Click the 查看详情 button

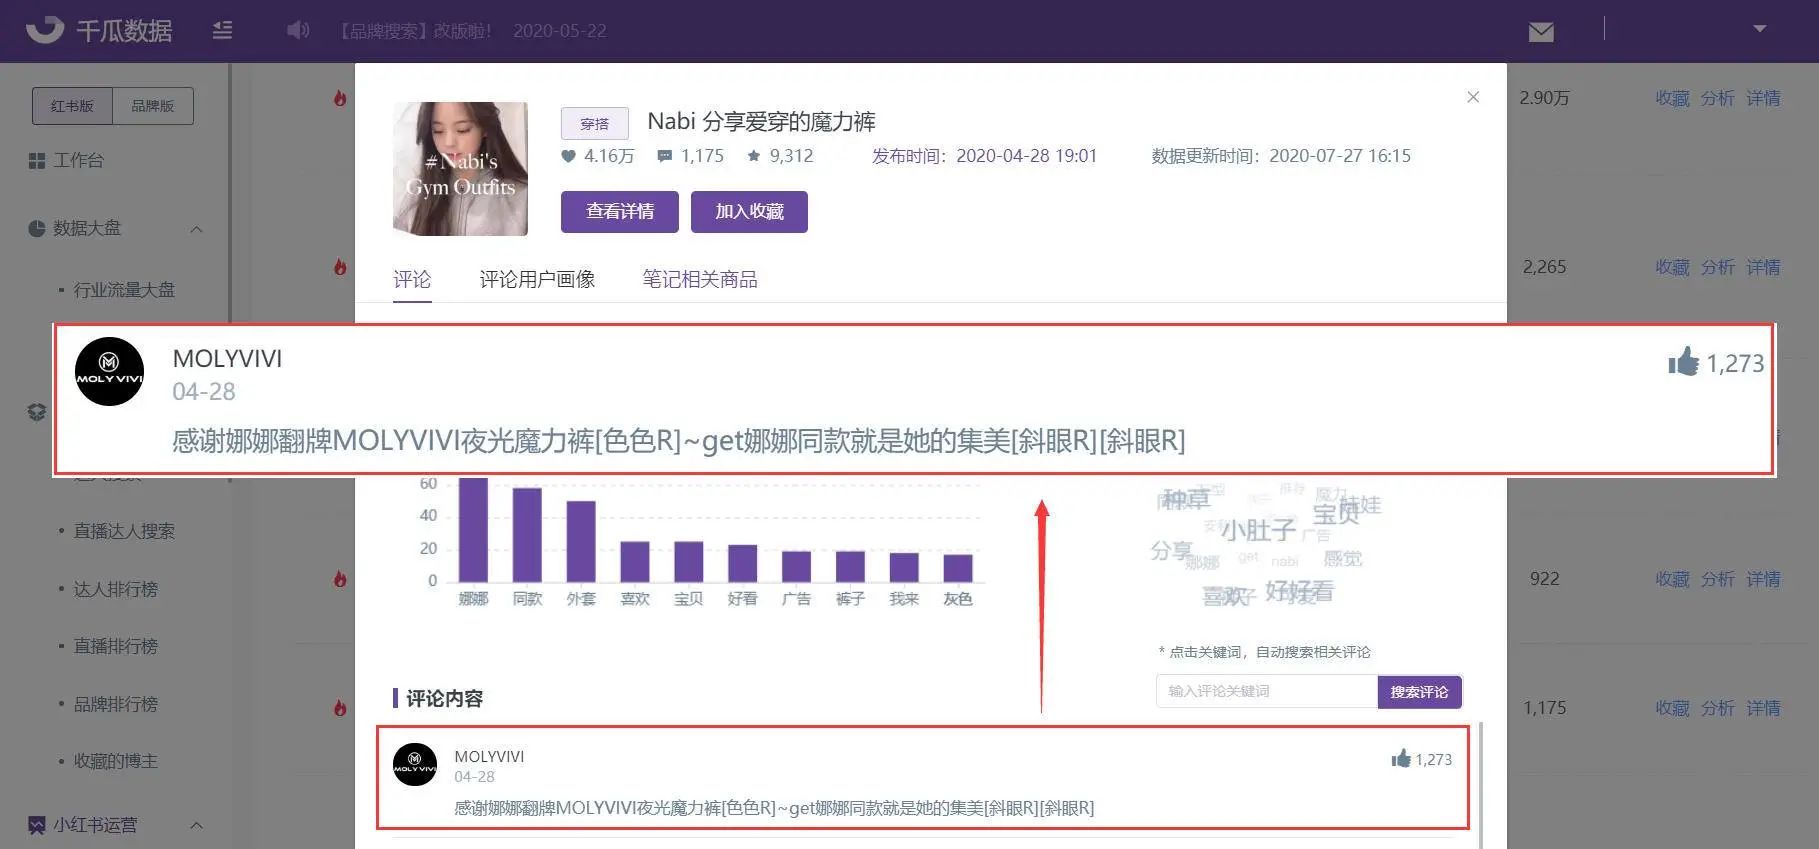[x=620, y=212]
